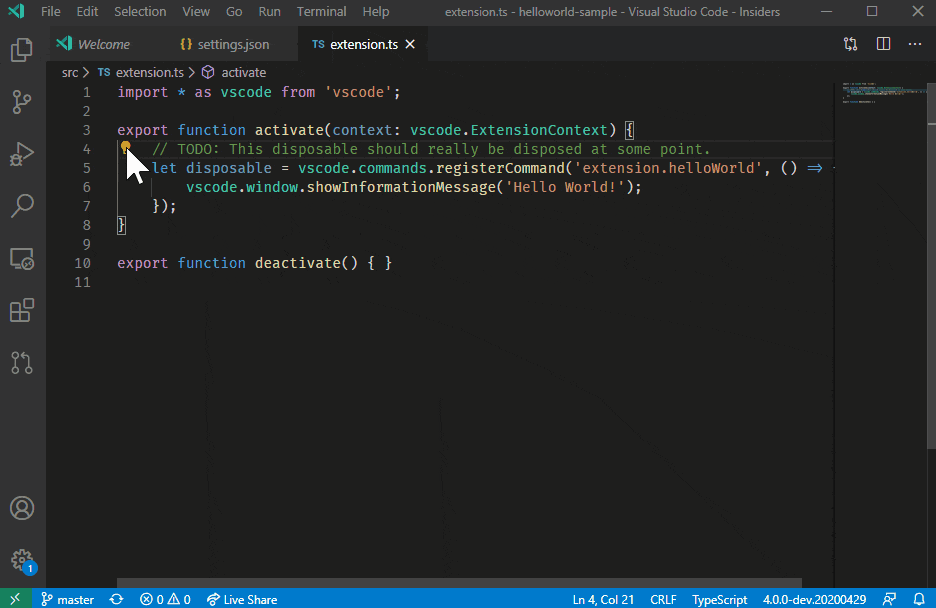Open the Manage gear menu
This screenshot has height=608, width=936.
(22, 561)
